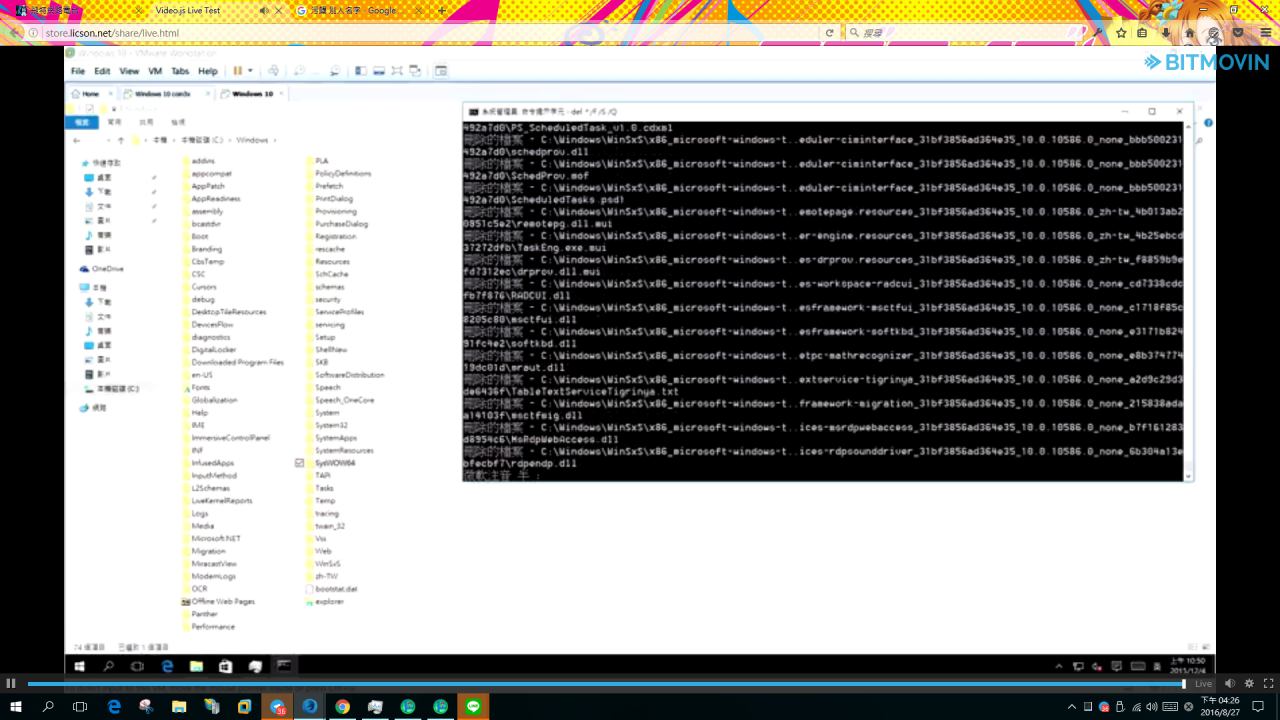Reload the current page
Screen dimensions: 1280x720
pyautogui.click(x=829, y=33)
